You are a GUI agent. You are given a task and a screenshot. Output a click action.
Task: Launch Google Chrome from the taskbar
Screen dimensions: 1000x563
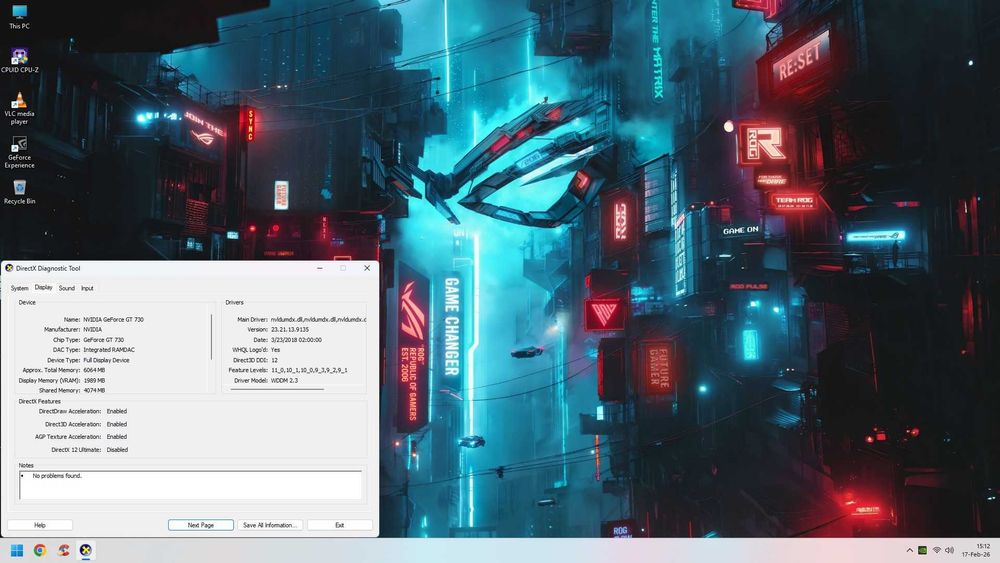(x=40, y=550)
